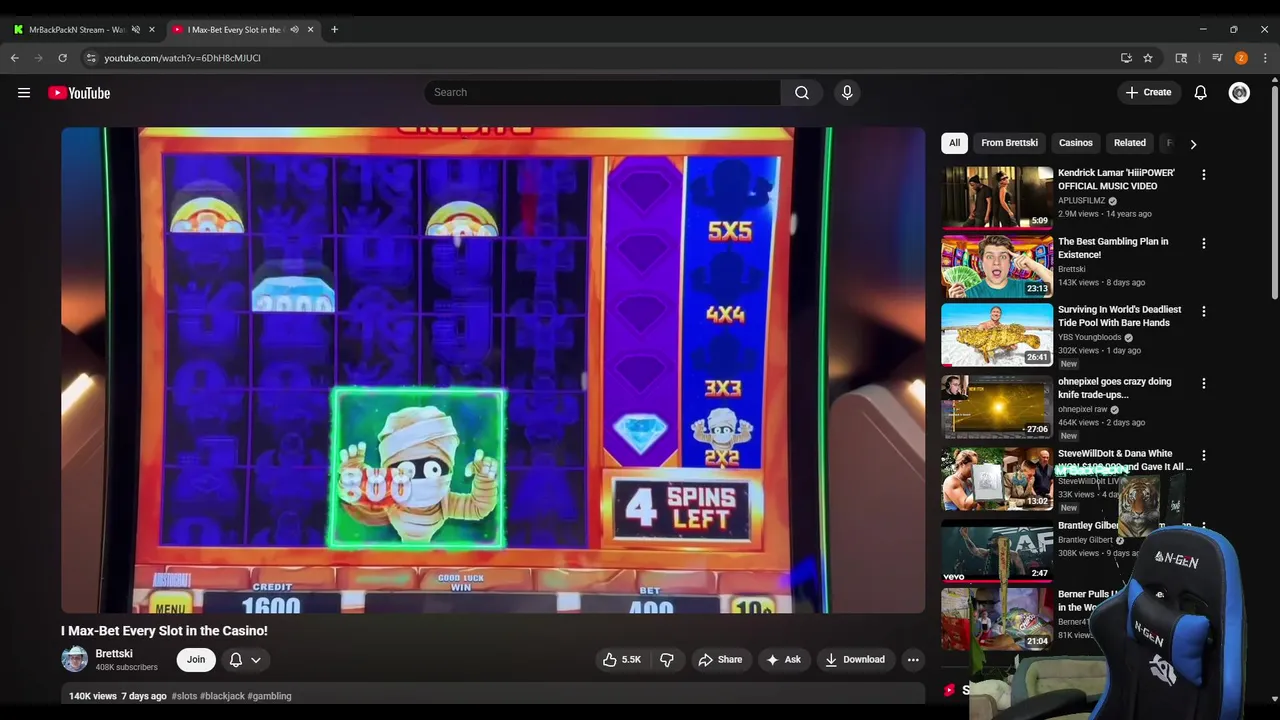Image resolution: width=1280 pixels, height=720 pixels.
Task: Click the Share button
Action: tap(720, 660)
